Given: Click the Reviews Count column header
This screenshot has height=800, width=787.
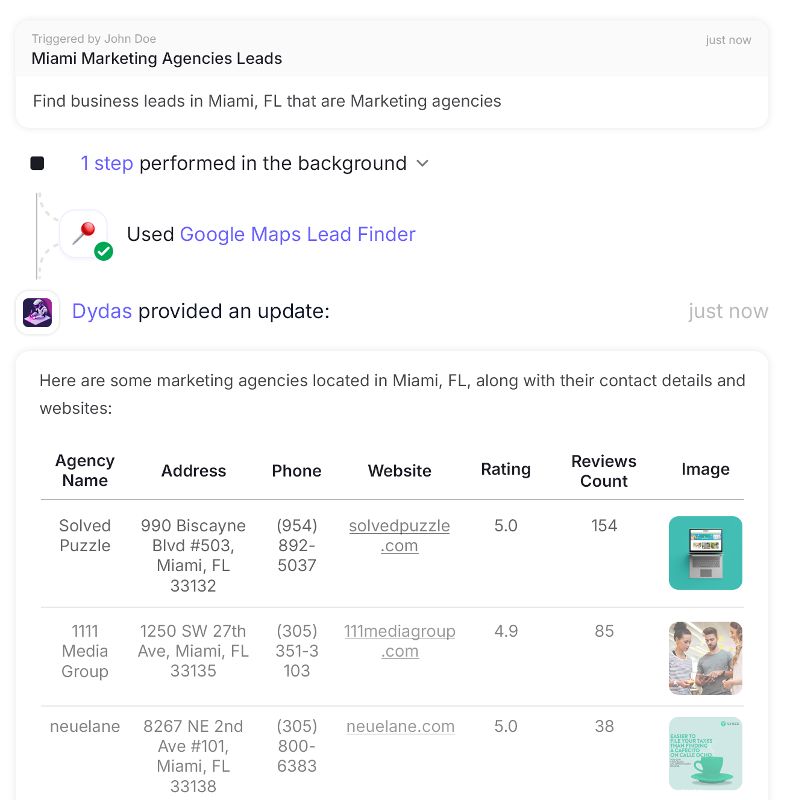Looking at the screenshot, I should point(604,470).
